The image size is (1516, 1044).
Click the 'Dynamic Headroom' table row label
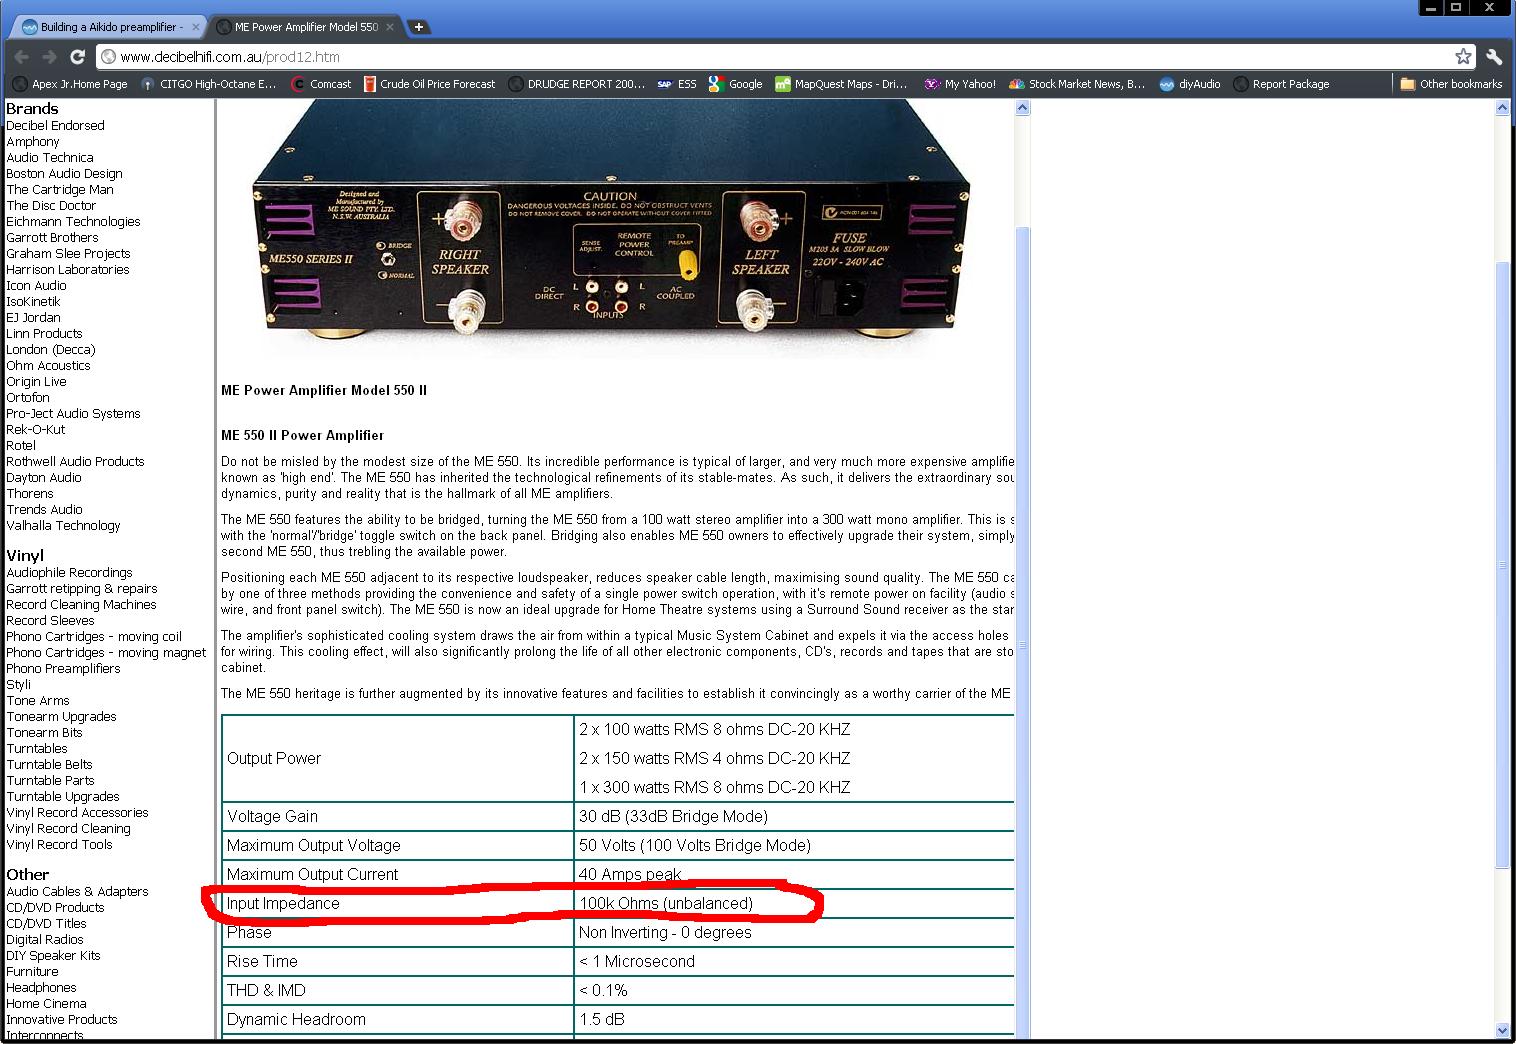[x=296, y=1019]
